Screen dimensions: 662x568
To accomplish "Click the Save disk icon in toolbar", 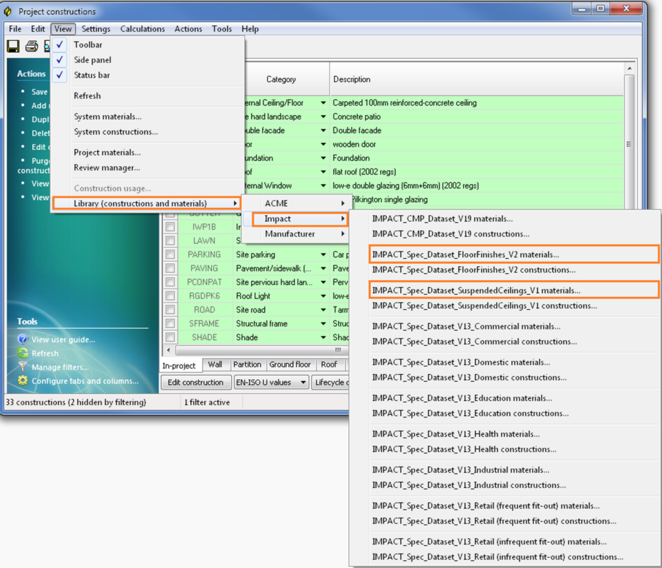I will coord(14,46).
